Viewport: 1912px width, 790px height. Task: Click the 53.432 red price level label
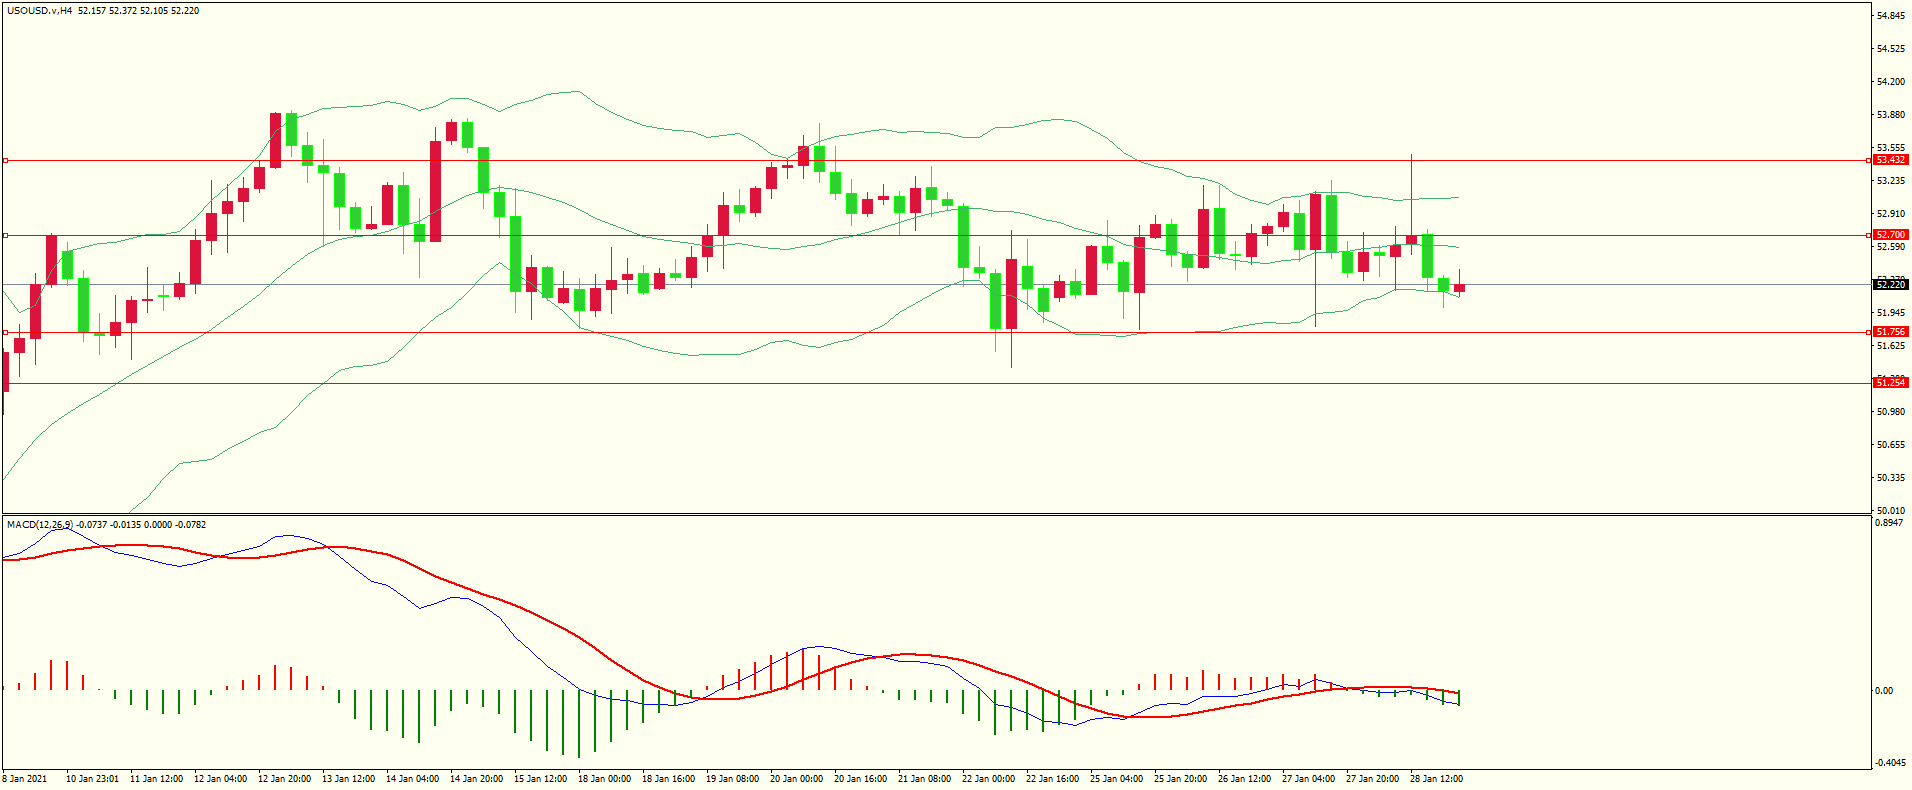(x=1890, y=160)
